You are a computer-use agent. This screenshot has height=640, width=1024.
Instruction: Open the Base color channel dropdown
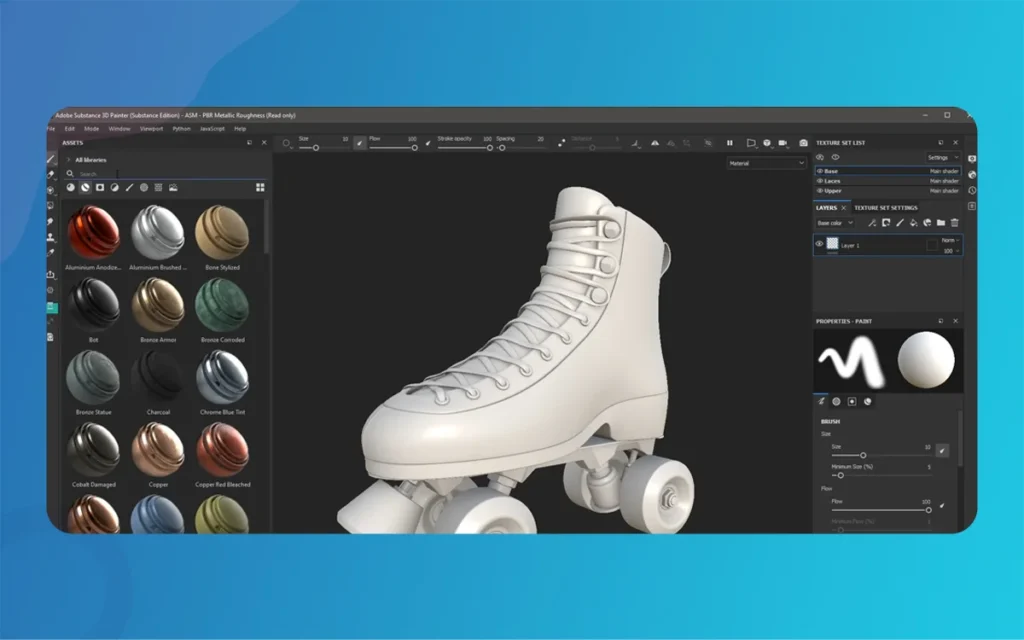(x=834, y=223)
